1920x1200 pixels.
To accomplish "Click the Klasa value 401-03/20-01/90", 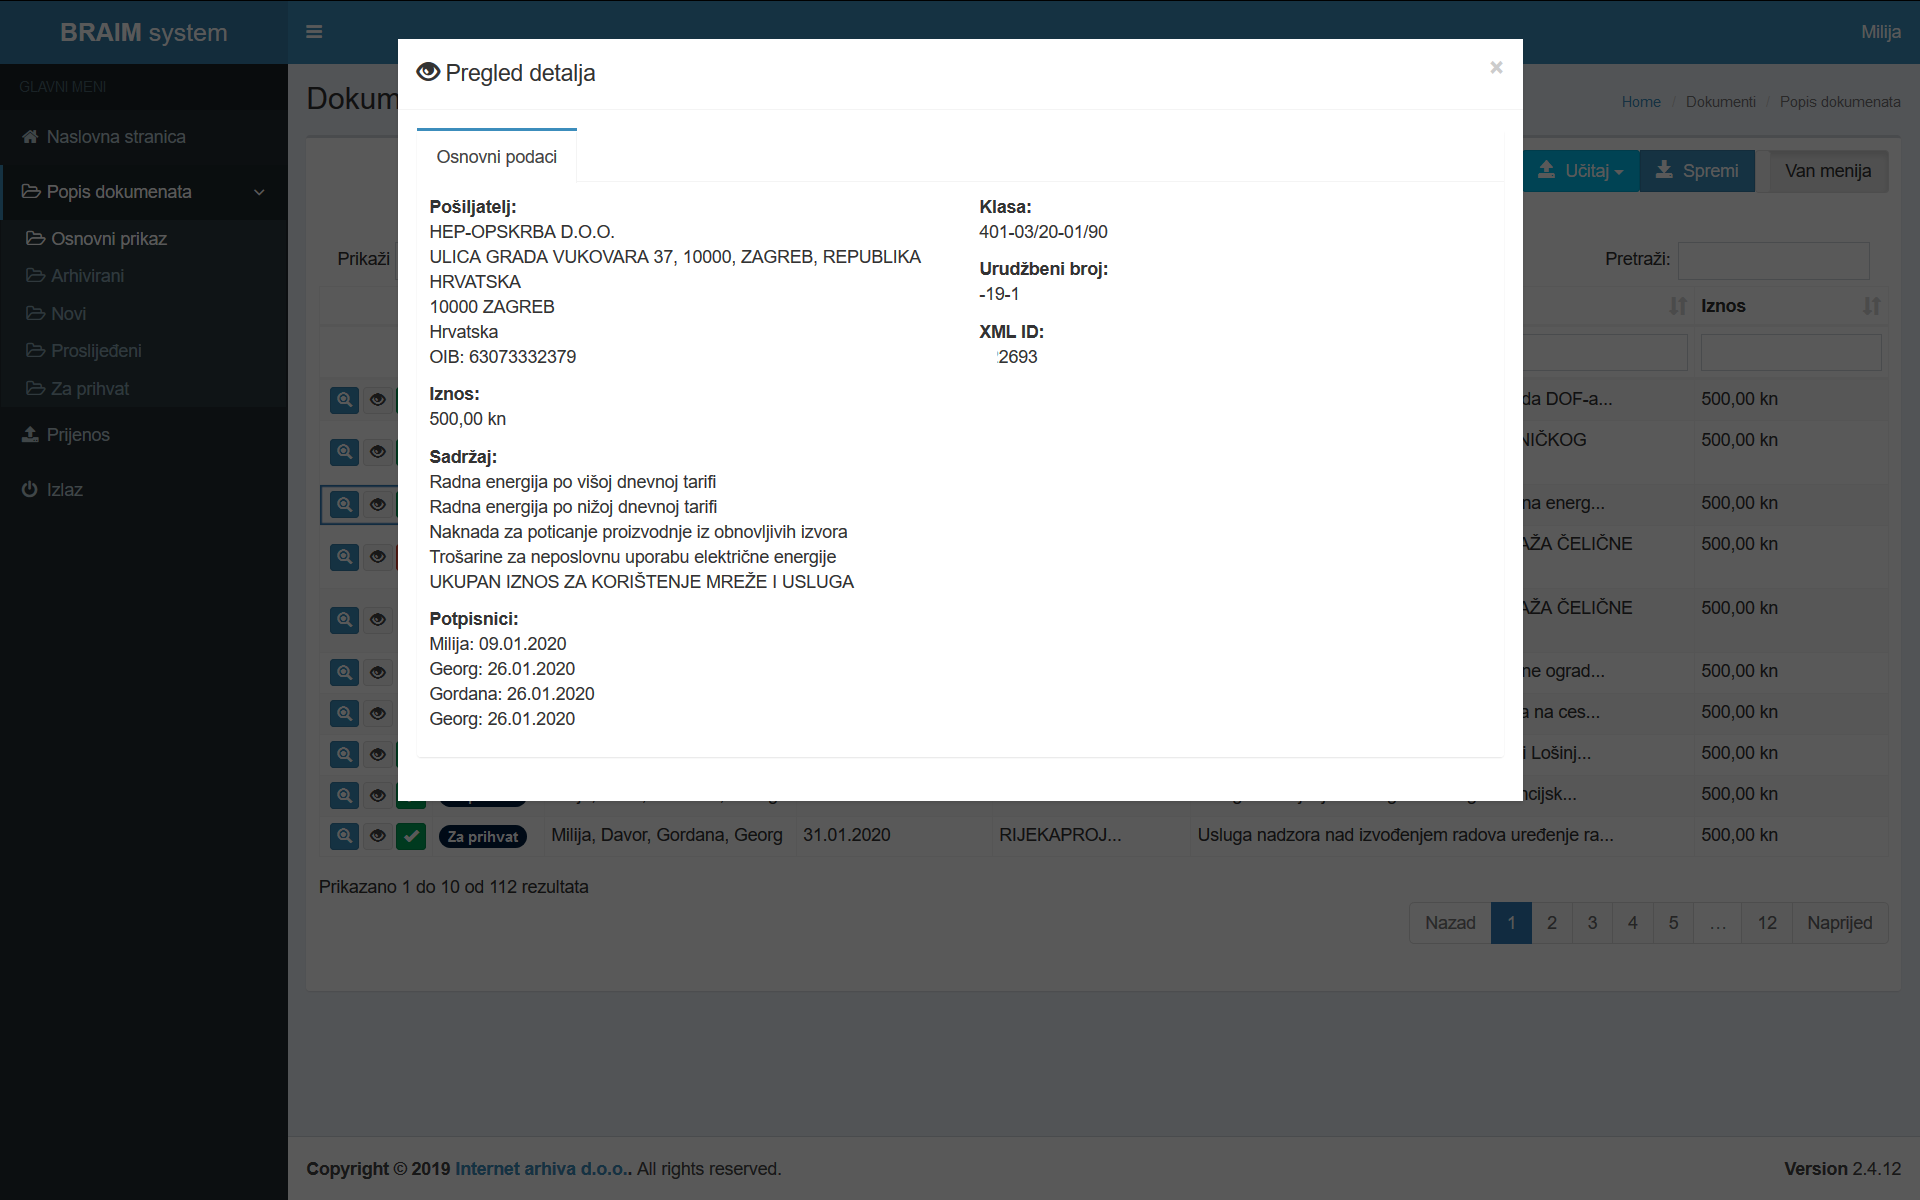I will pos(1043,232).
